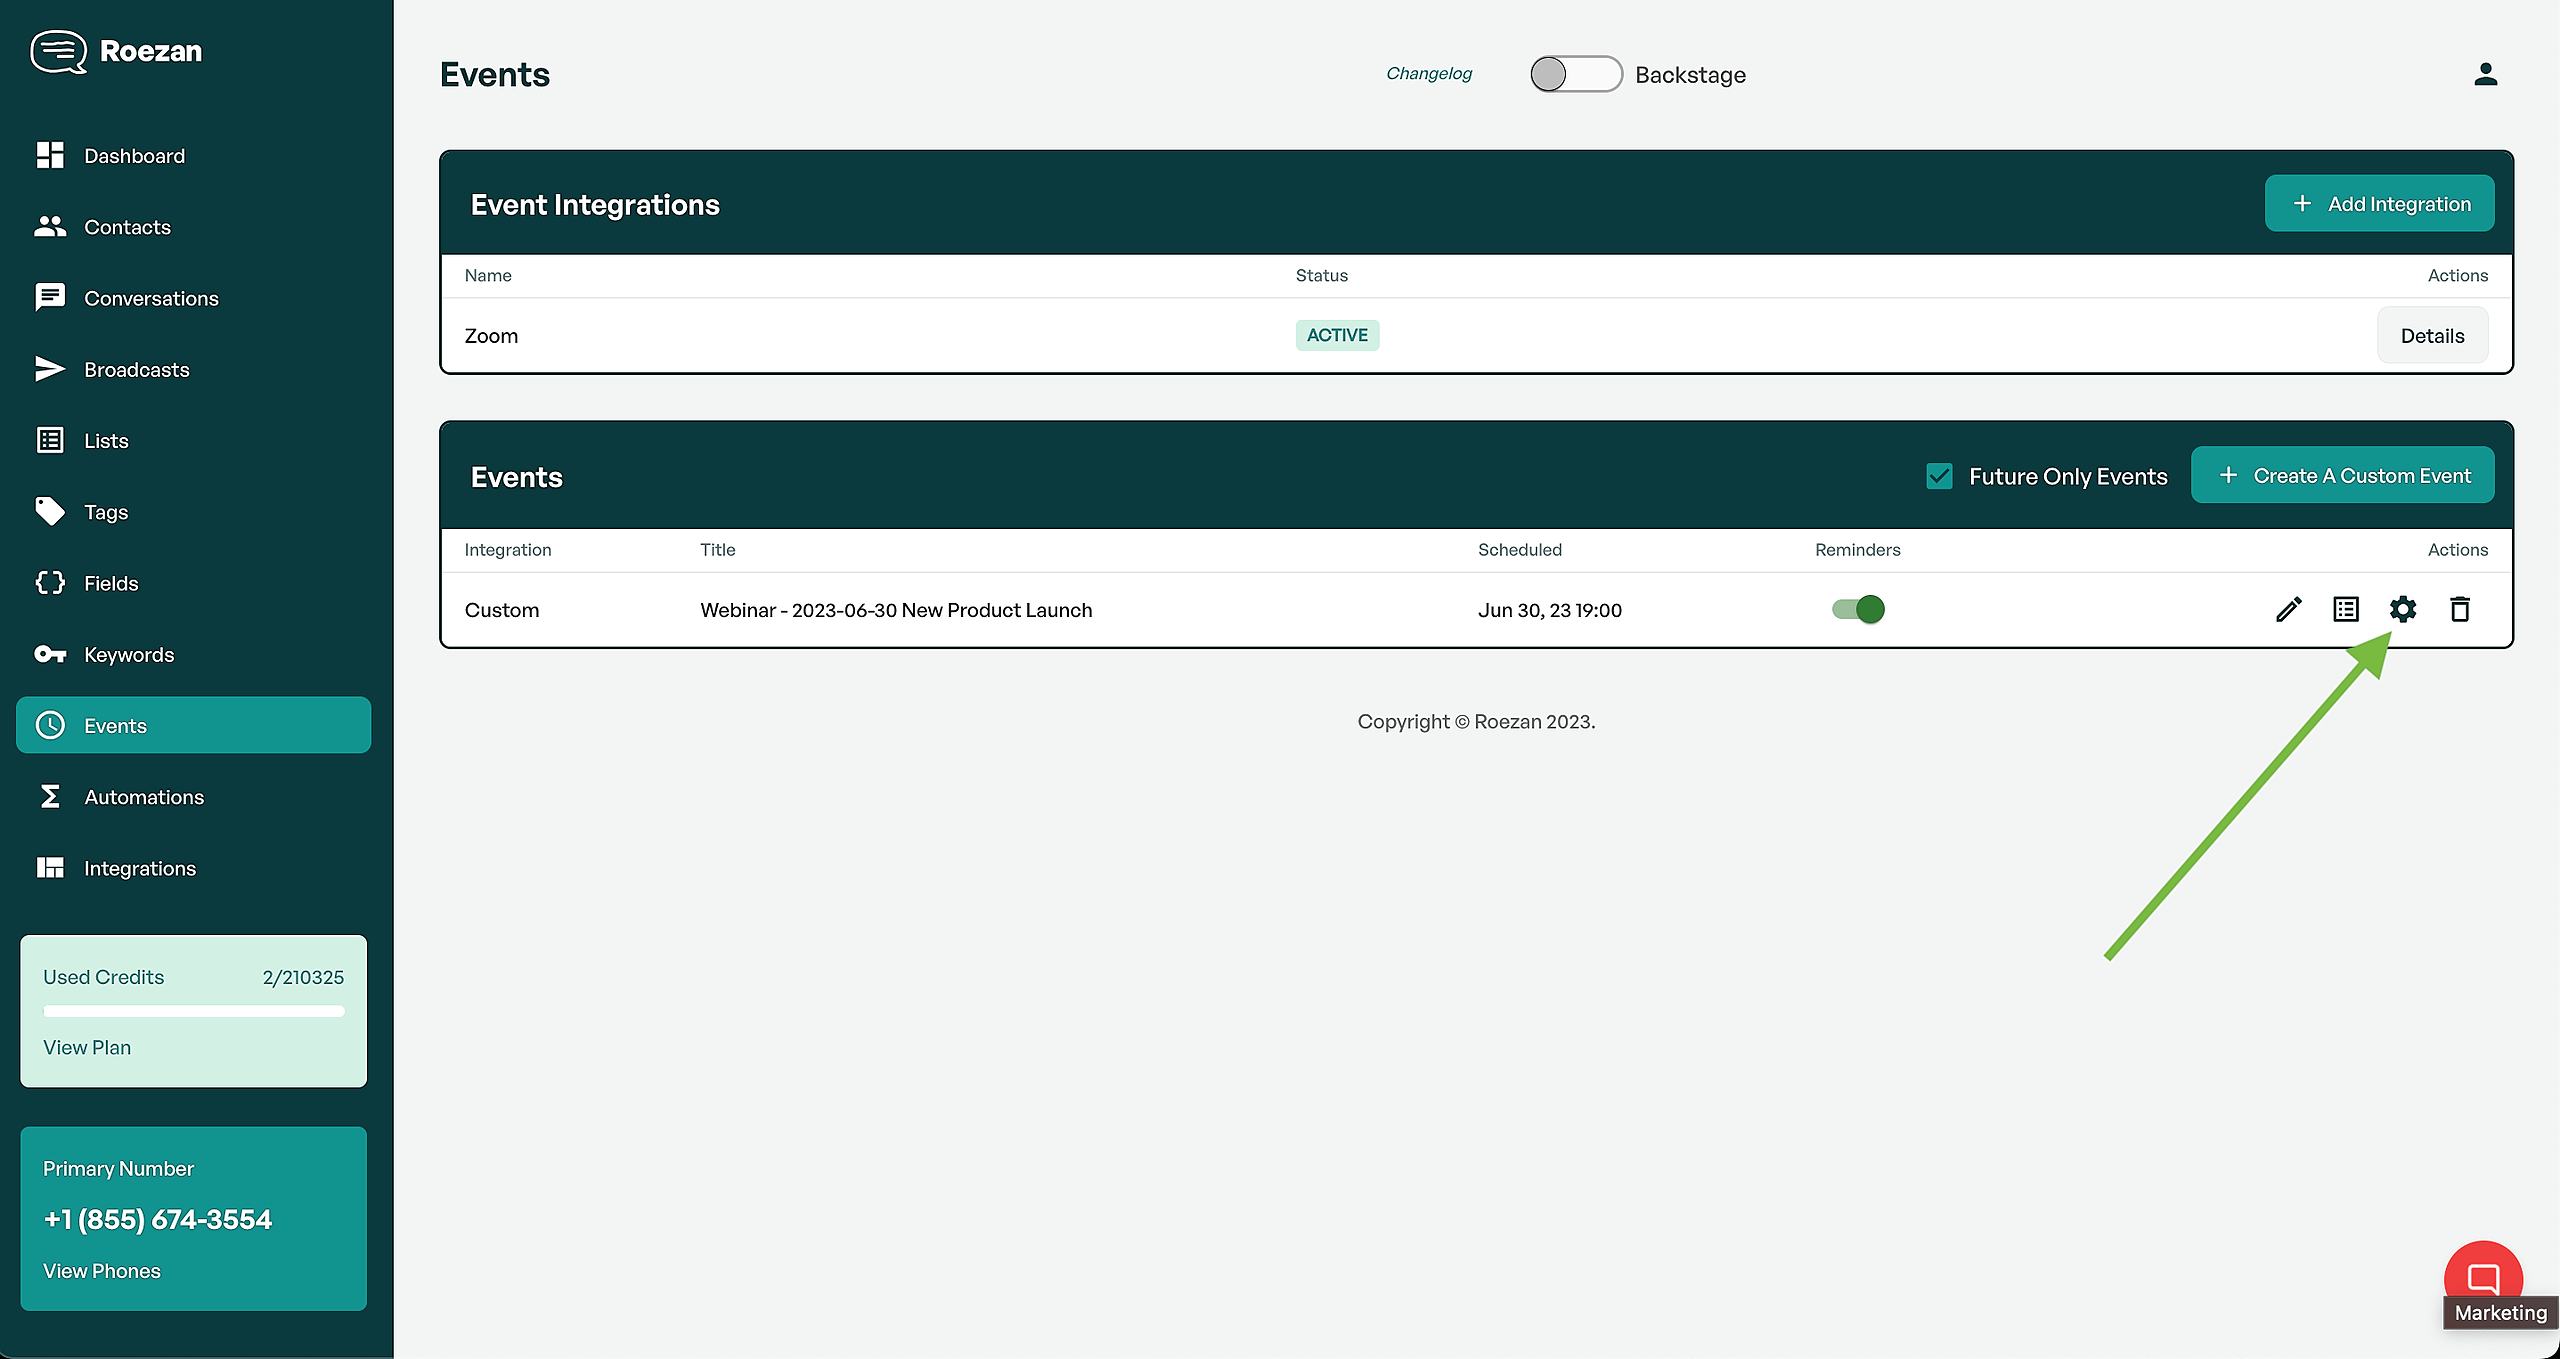Image resolution: width=2560 pixels, height=1359 pixels.
Task: Disable Reminders toggle for Webinar event
Action: [1858, 609]
